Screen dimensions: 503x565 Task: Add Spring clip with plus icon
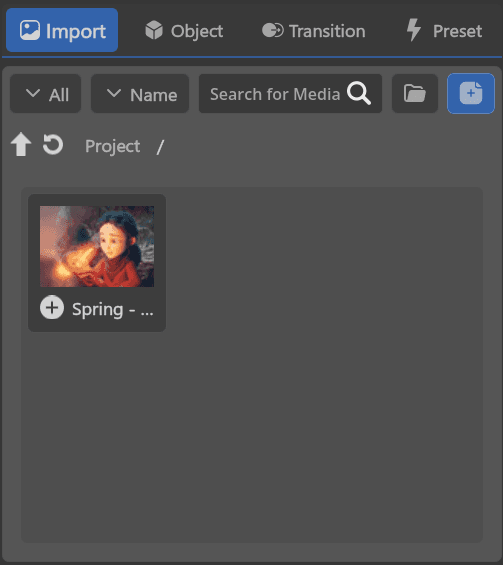[52, 307]
